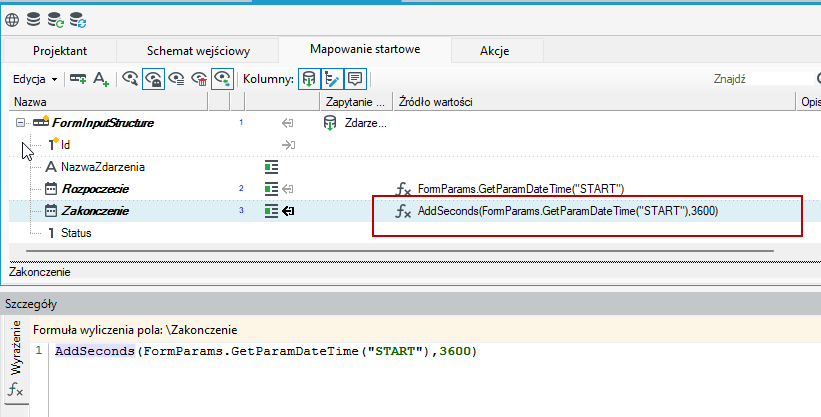
Task: Open the Edycja dropdown menu
Action: point(35,79)
